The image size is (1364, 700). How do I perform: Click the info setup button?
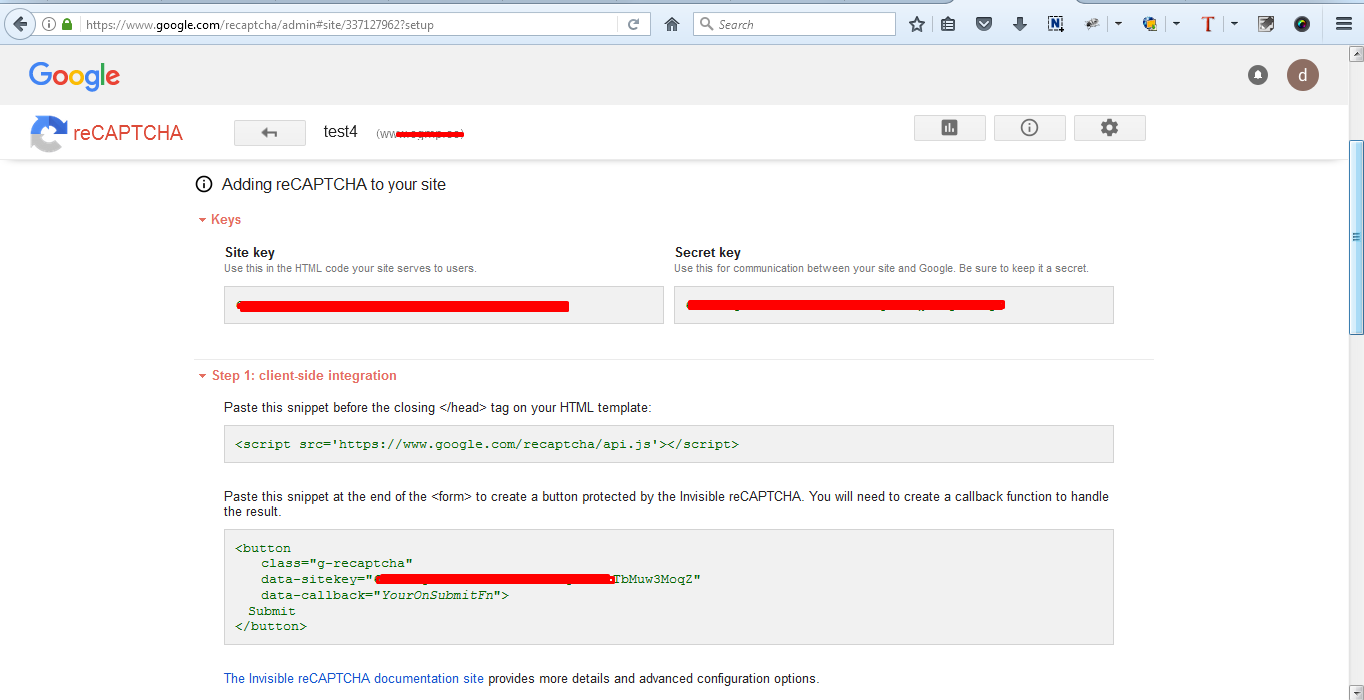click(1029, 128)
